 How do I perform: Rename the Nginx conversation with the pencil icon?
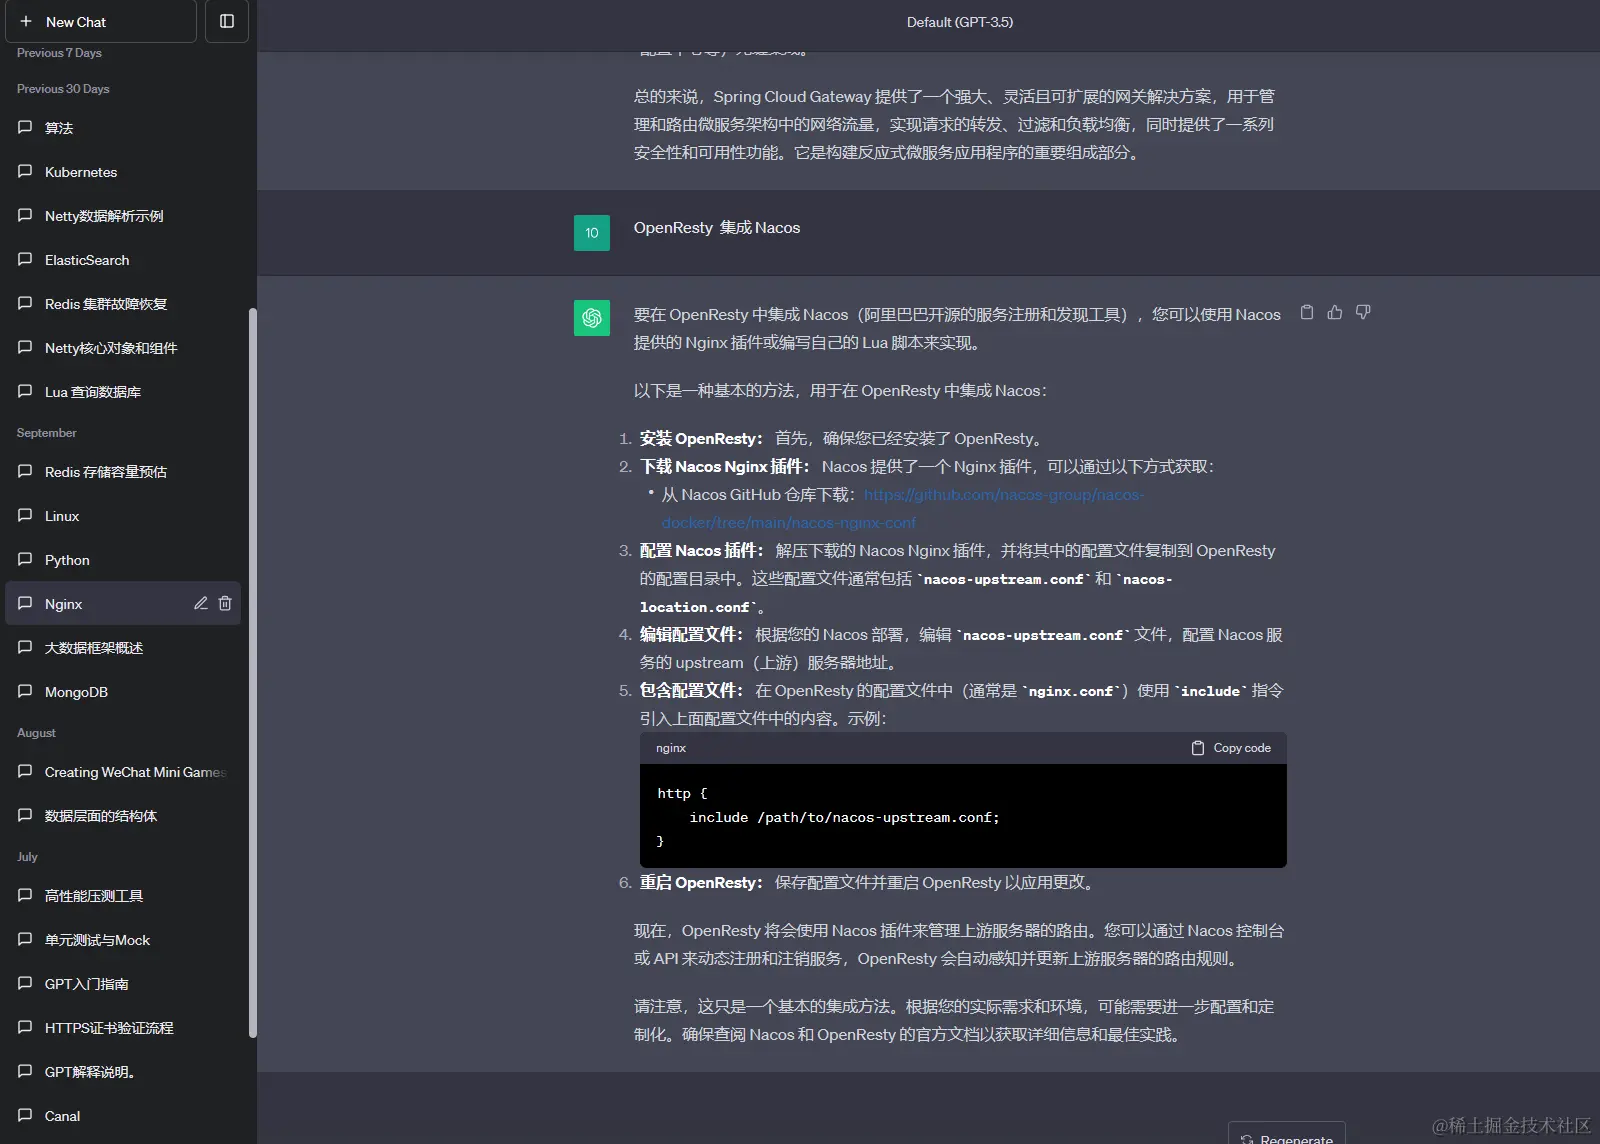click(x=200, y=603)
